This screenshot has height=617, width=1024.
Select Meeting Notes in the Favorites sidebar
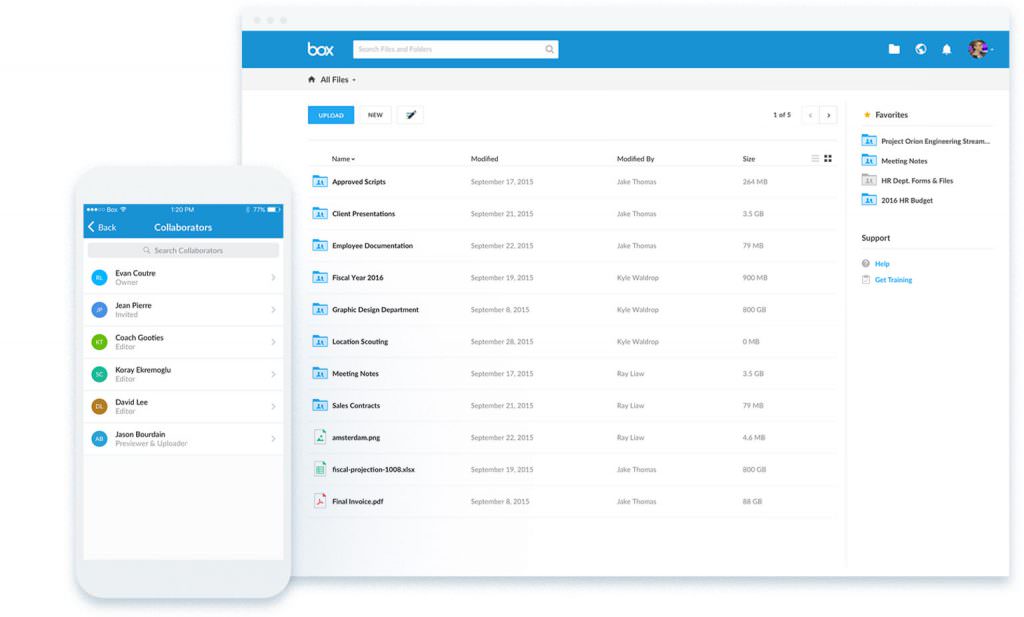point(902,160)
